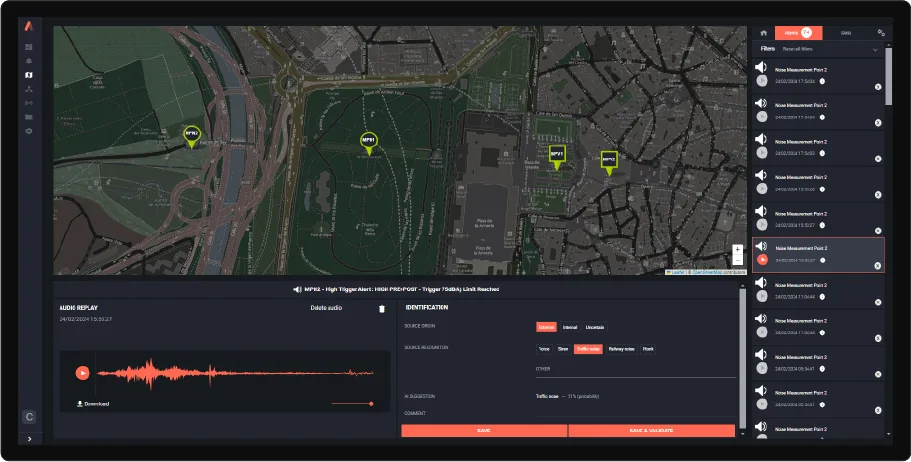Adjust the audio volume slider
Image resolution: width=911 pixels, height=462 pixels.
click(352, 403)
